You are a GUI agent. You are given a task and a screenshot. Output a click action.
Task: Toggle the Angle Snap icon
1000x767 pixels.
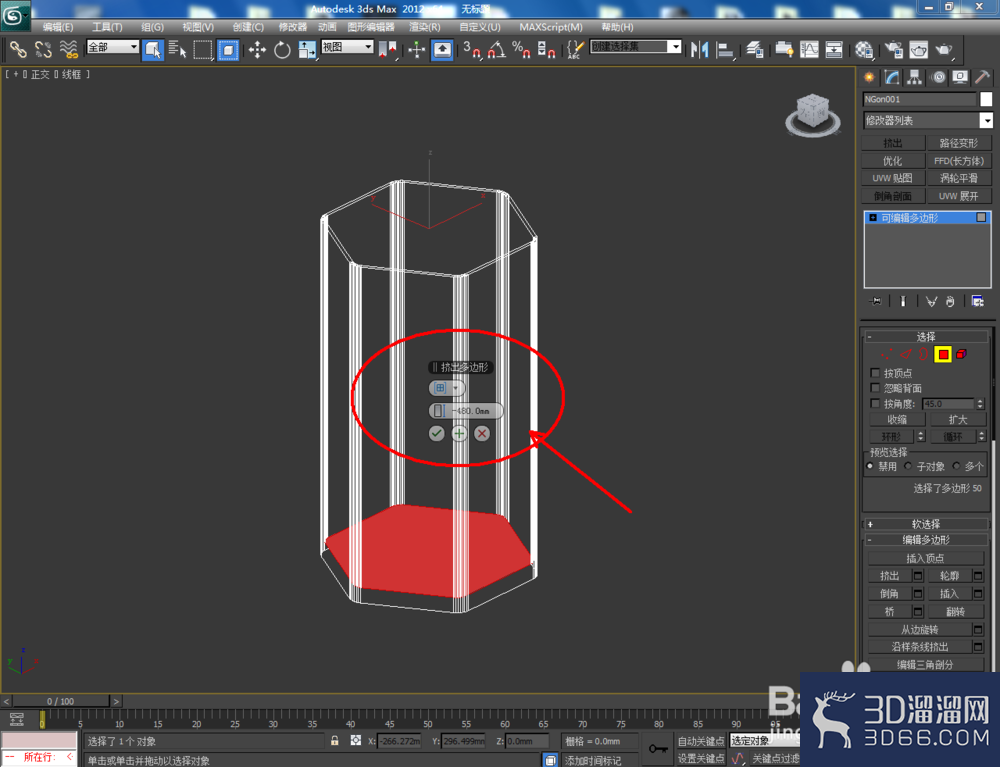(497, 49)
